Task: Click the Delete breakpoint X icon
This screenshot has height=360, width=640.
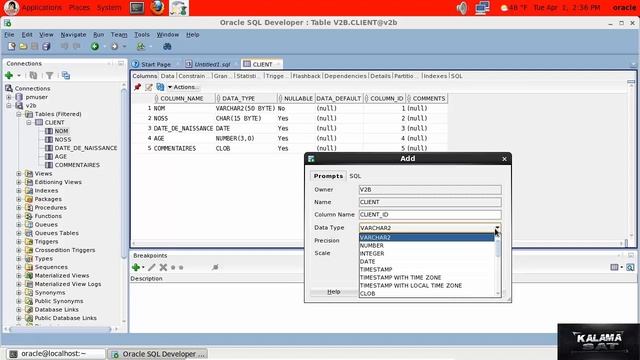Action: (163, 267)
